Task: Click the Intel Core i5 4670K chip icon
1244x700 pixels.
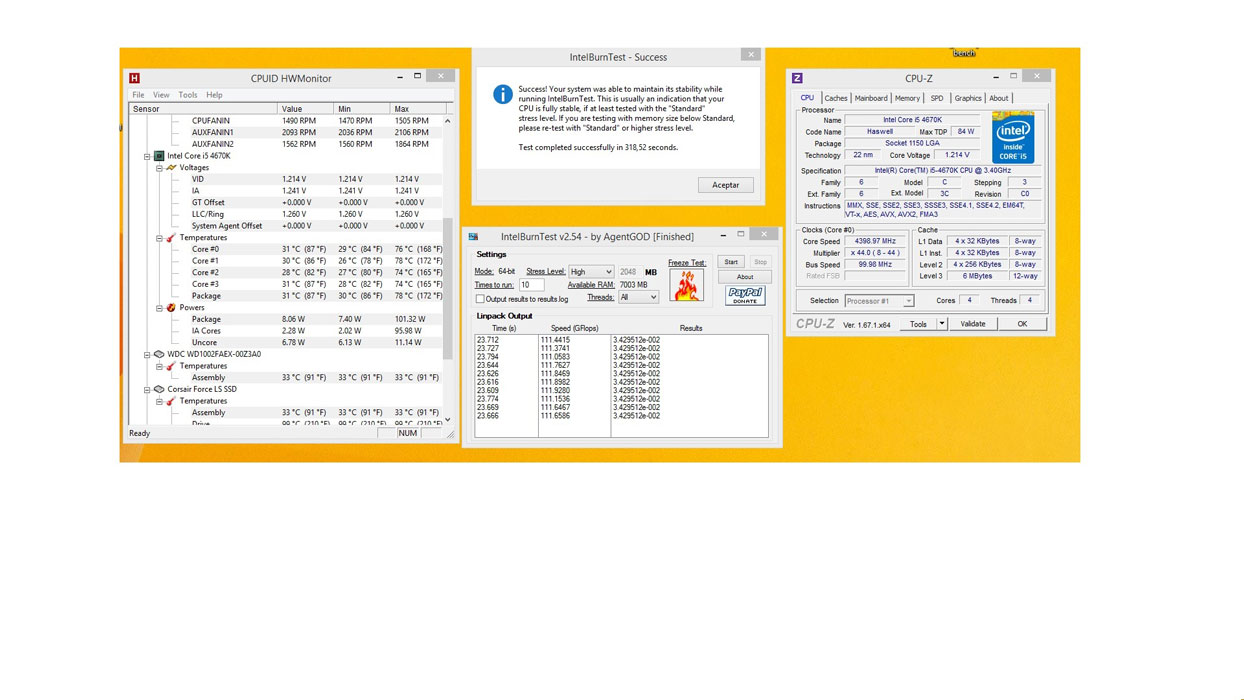Action: [159, 156]
